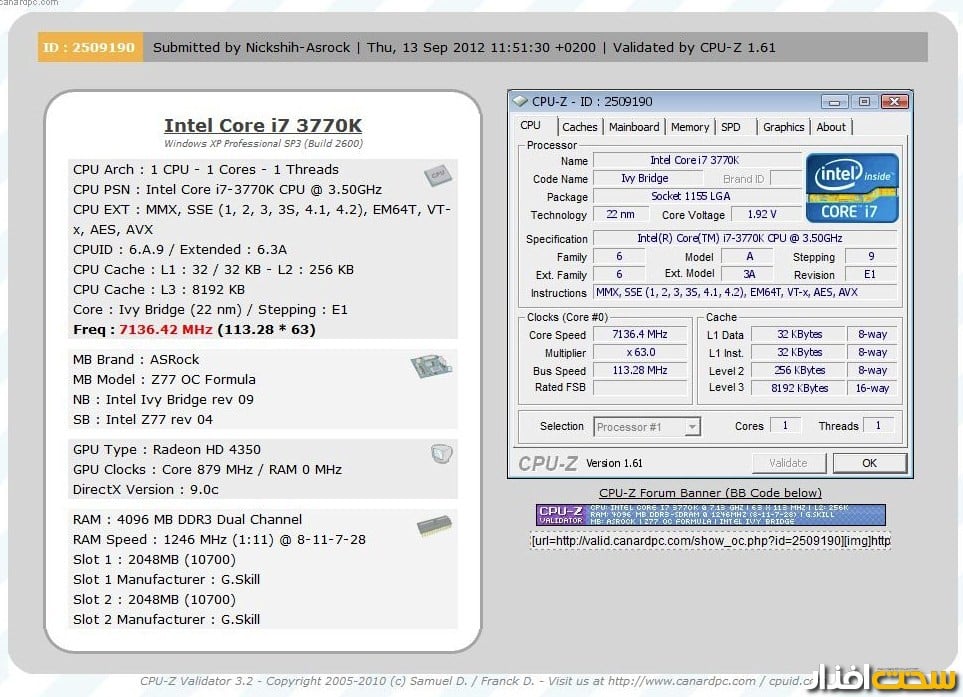963x697 pixels.
Task: Open the Mainboard tab
Action: 634,126
